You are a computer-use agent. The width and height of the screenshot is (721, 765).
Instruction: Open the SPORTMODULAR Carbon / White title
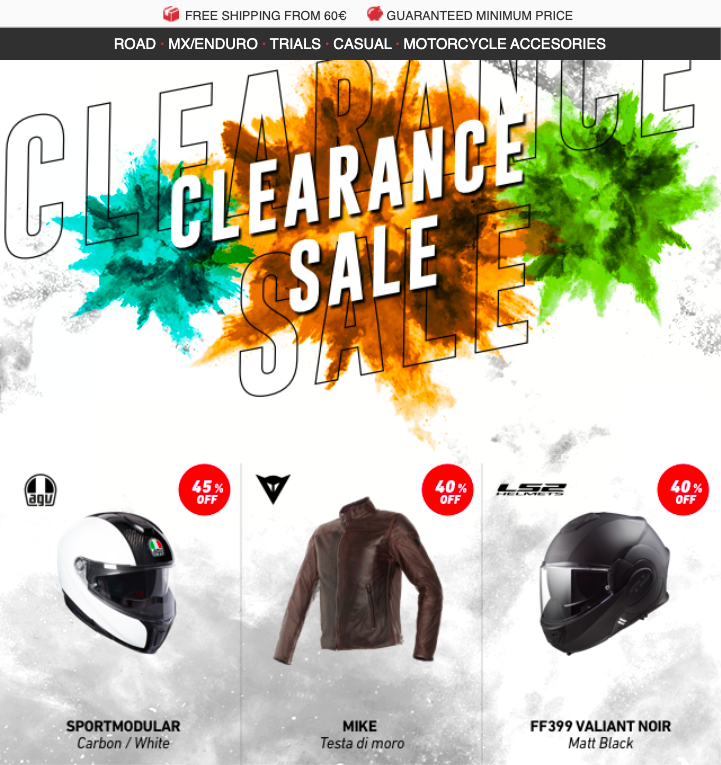123,734
